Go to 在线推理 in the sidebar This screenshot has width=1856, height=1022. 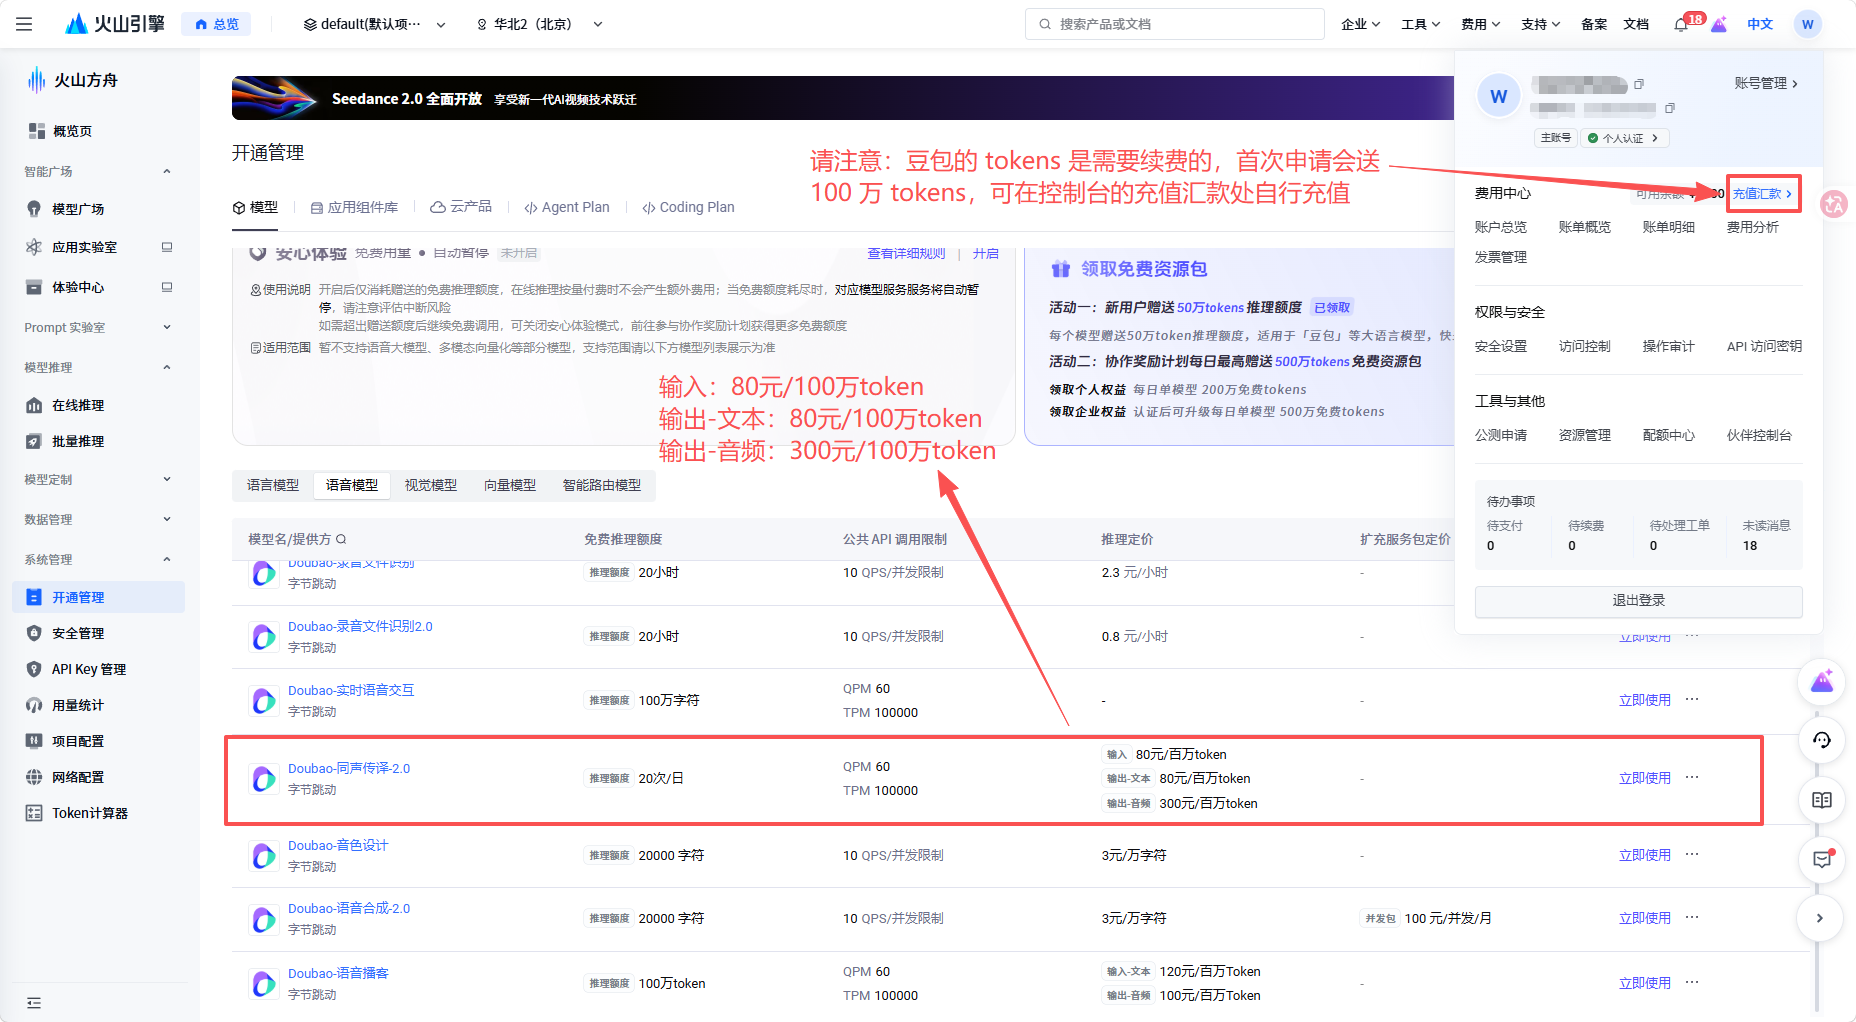coord(78,405)
